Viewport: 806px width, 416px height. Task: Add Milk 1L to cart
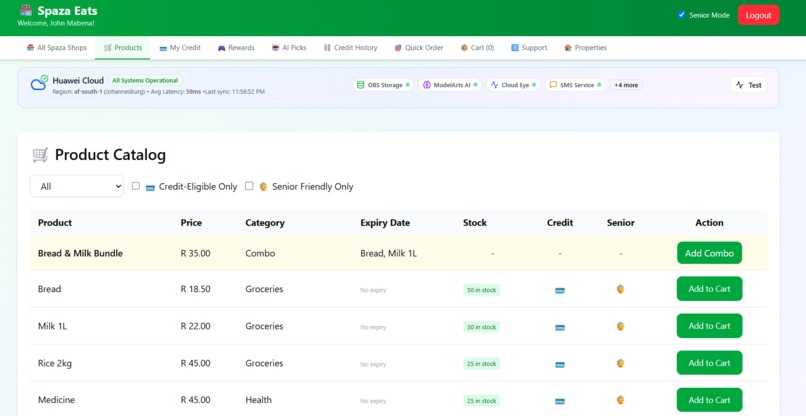coord(709,326)
